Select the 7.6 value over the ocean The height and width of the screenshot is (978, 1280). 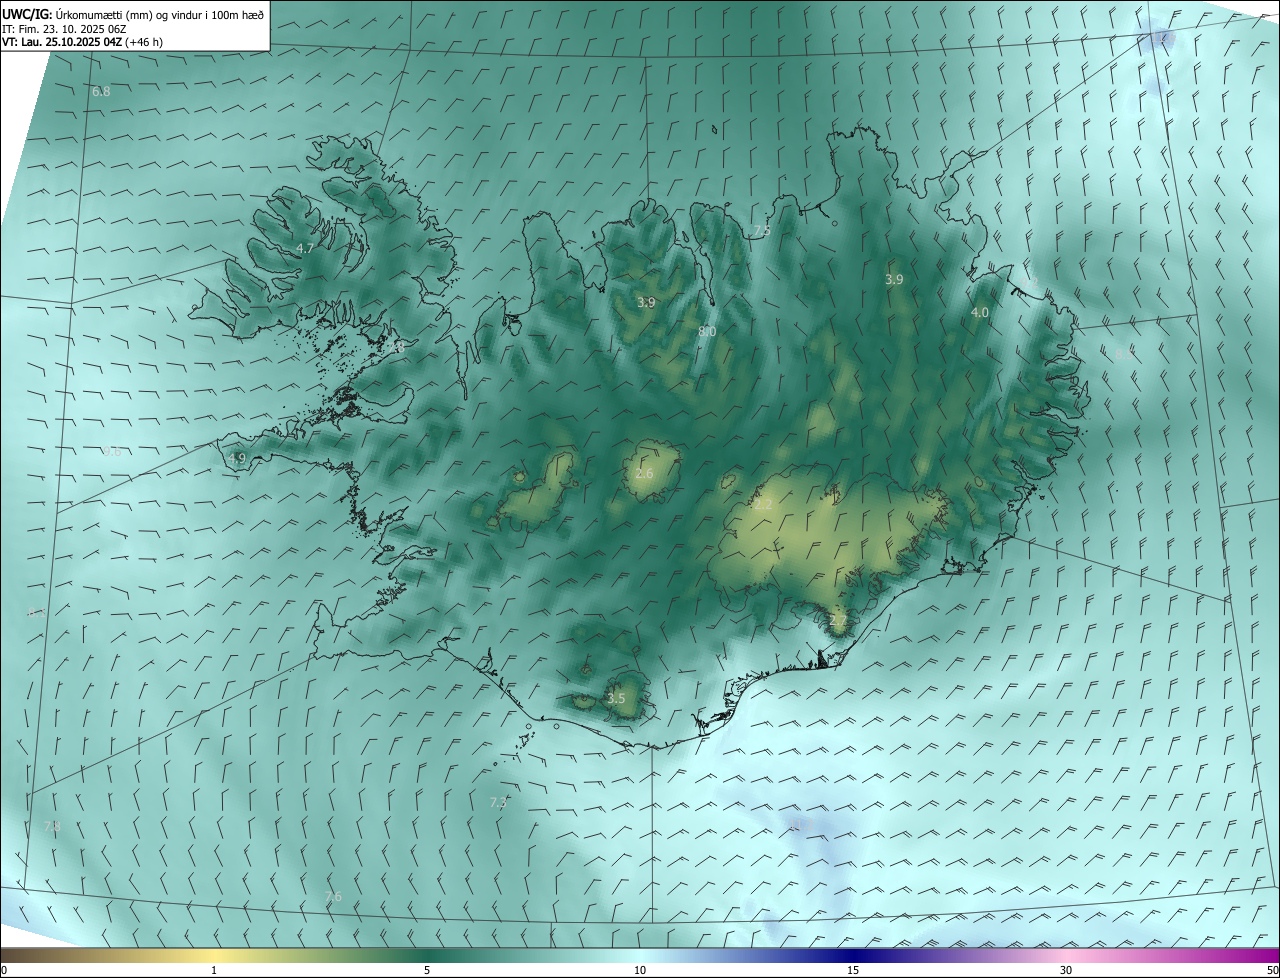(333, 896)
